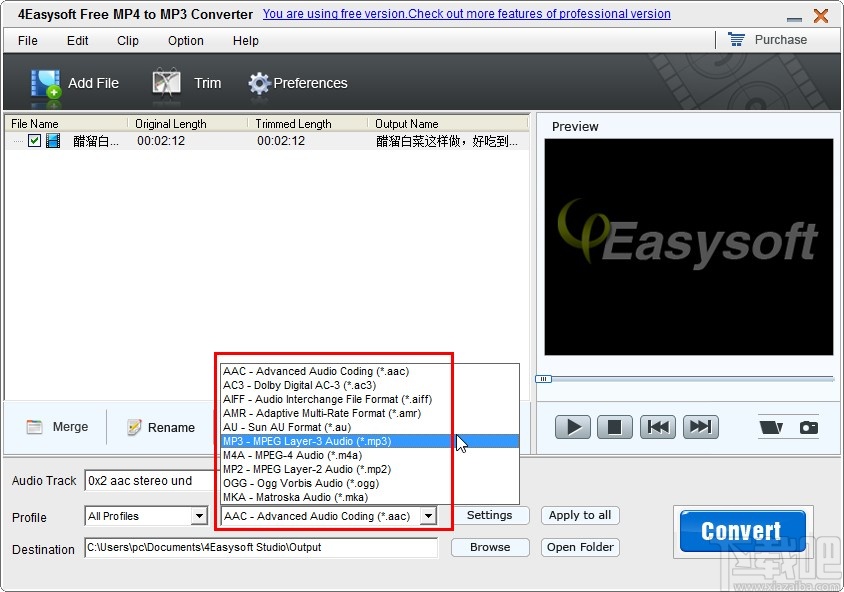The height and width of the screenshot is (592, 844).
Task: Open the Clip menu
Action: 127,41
